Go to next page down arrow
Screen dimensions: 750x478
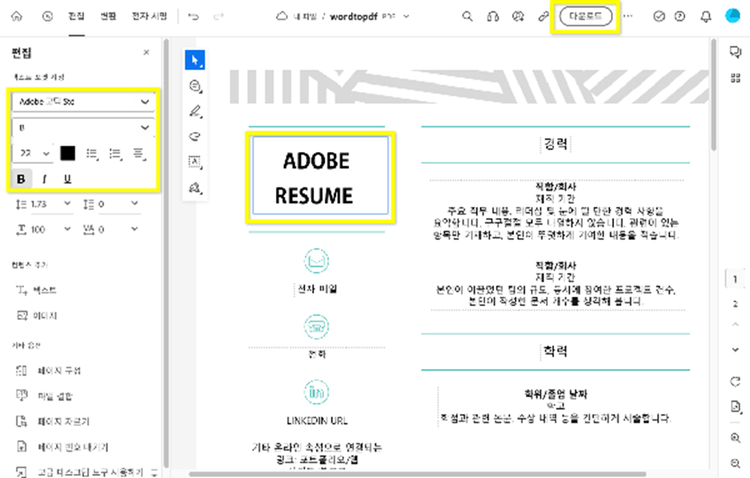735,350
